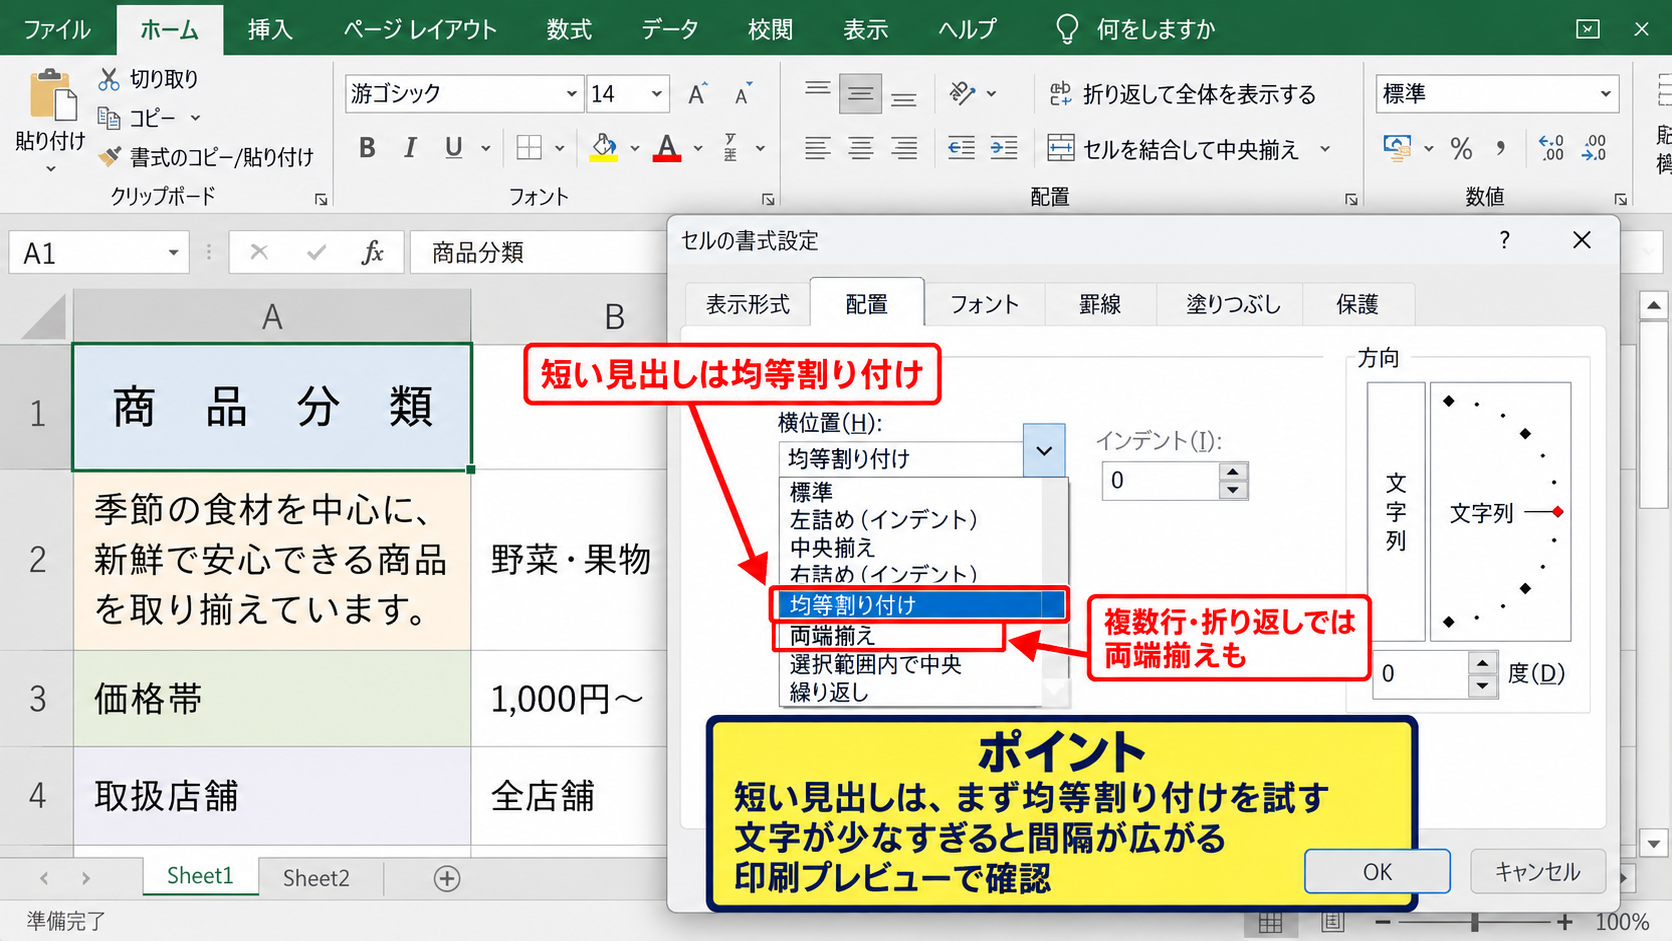Click the OK button
Image resolution: width=1672 pixels, height=941 pixels.
click(1377, 871)
